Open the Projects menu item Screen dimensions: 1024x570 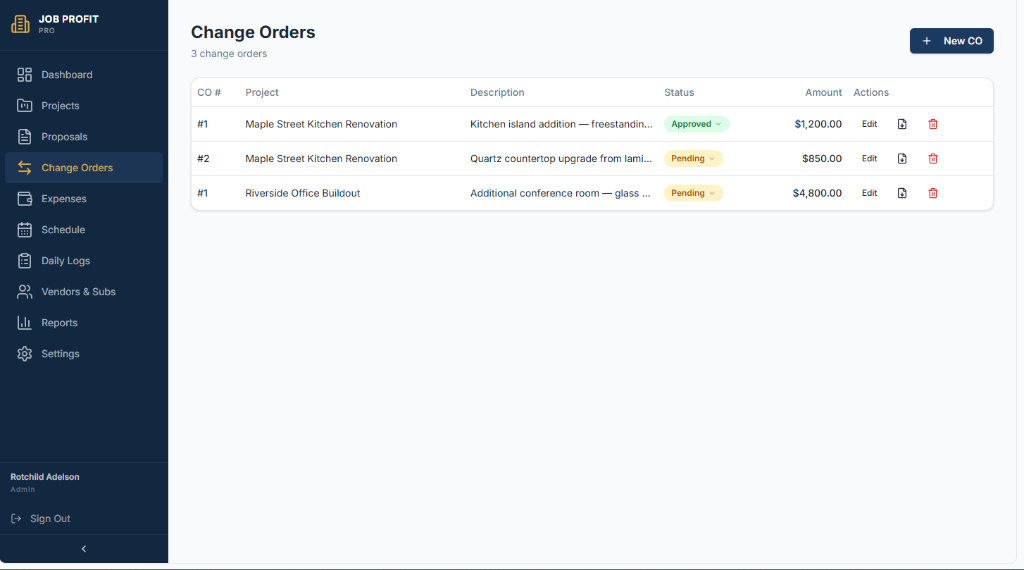point(84,106)
